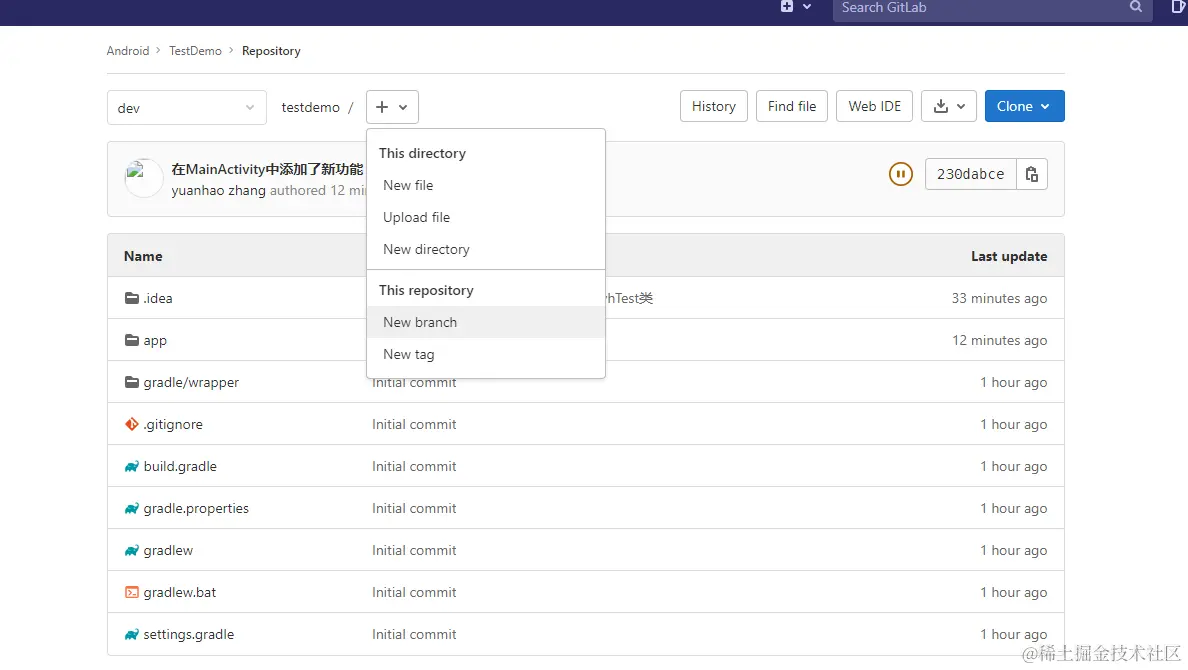Open the .idea directory name
The image size is (1188, 670).
click(158, 298)
